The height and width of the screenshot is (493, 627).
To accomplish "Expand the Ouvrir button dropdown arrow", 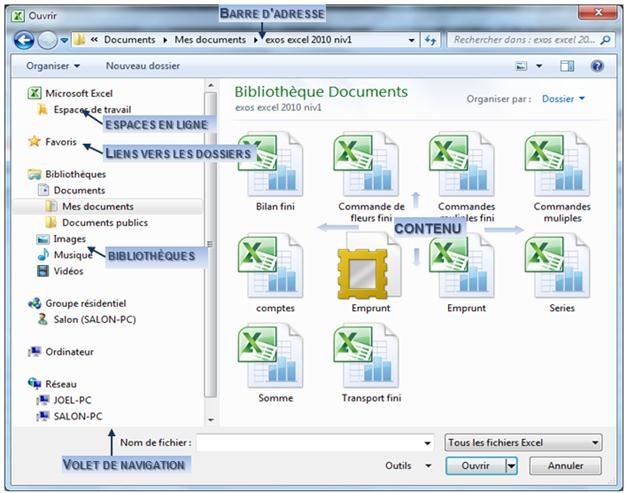I will 511,466.
